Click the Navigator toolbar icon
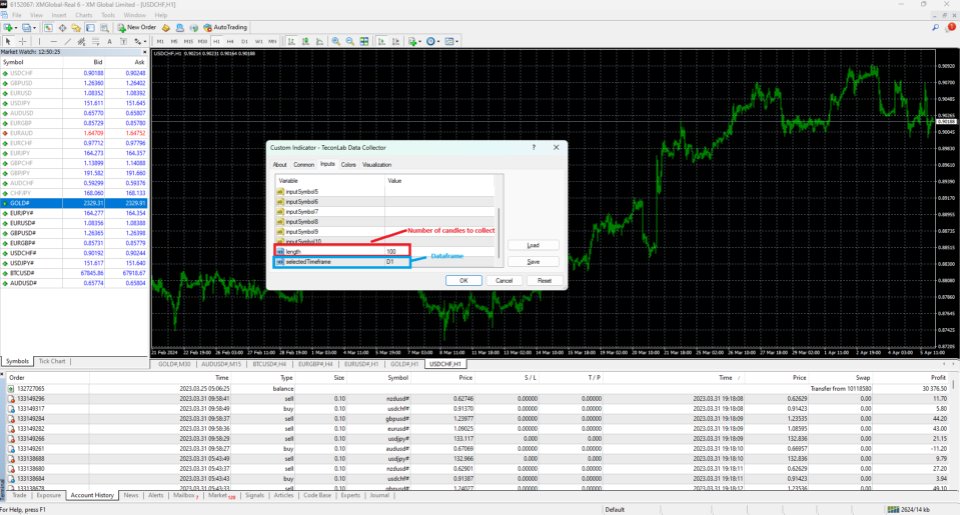The image size is (960, 515). (76, 28)
